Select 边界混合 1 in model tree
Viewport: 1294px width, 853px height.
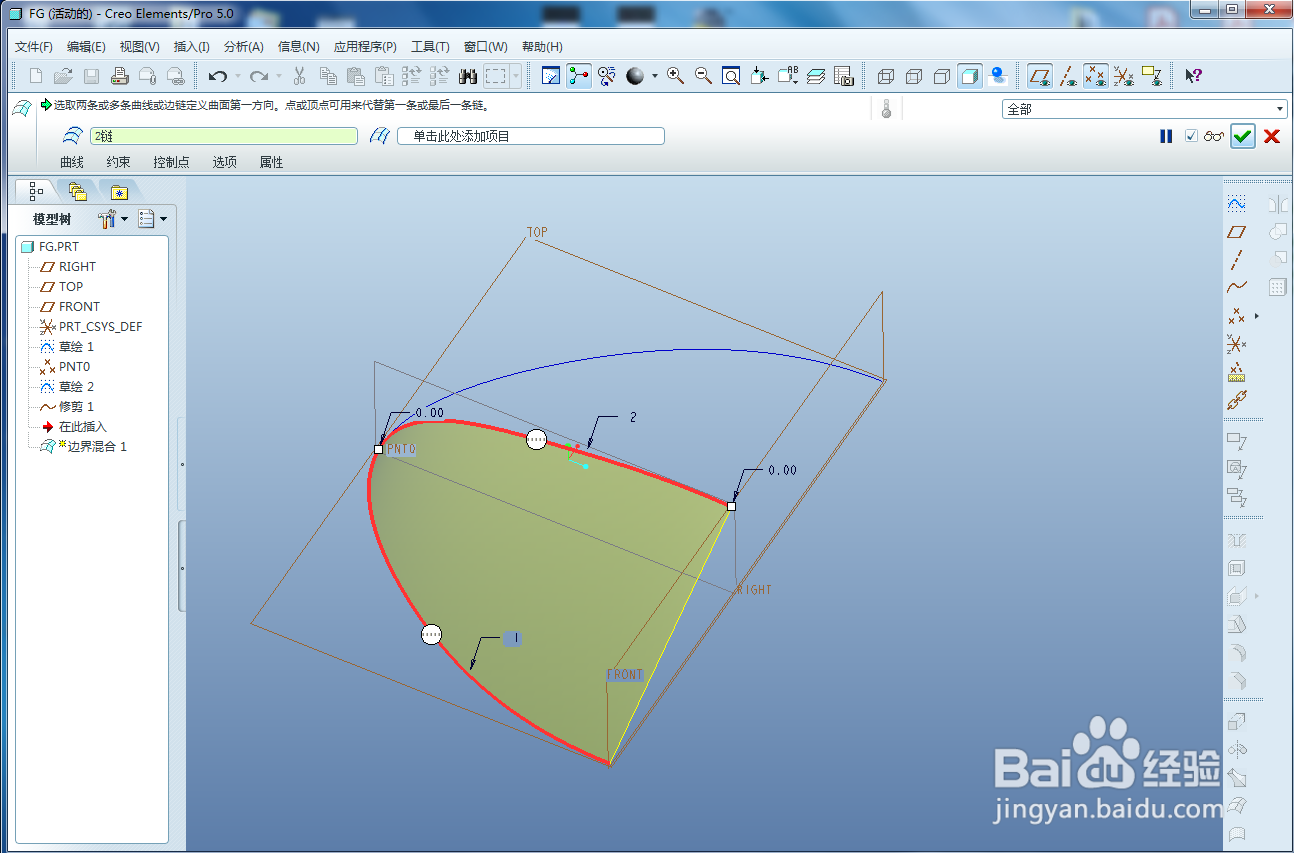coord(96,447)
